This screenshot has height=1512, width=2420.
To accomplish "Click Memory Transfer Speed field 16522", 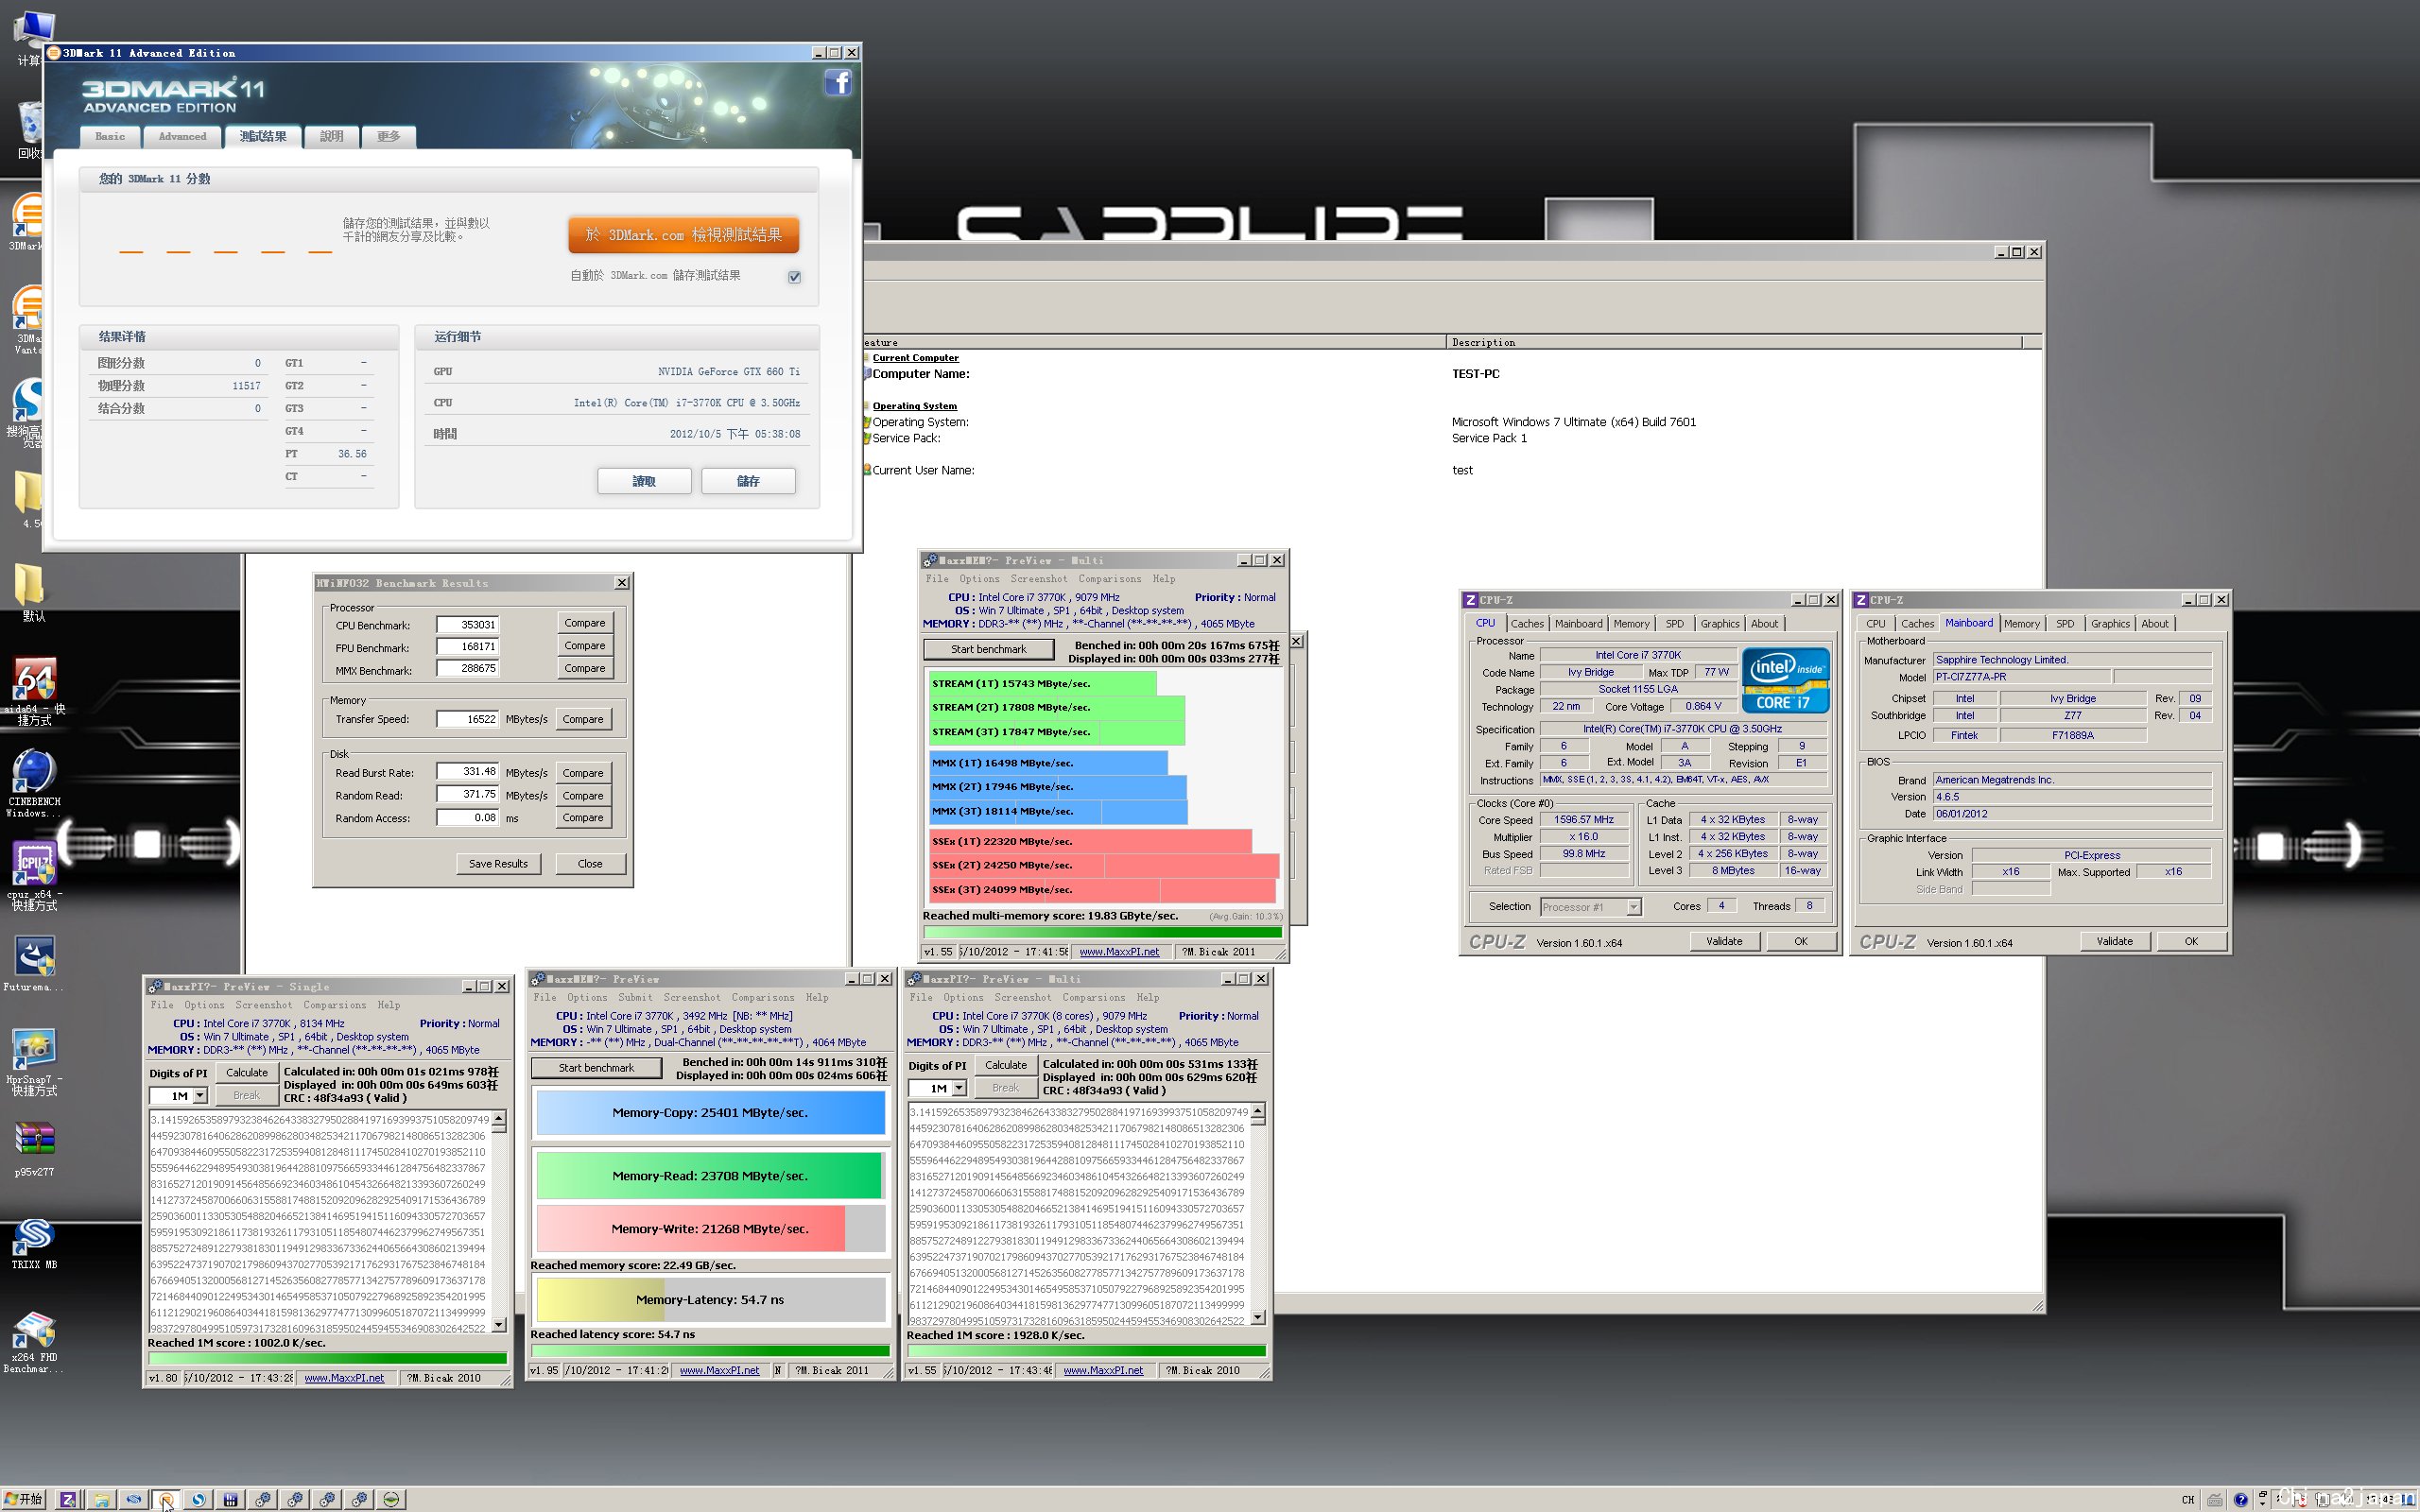I will [467, 719].
